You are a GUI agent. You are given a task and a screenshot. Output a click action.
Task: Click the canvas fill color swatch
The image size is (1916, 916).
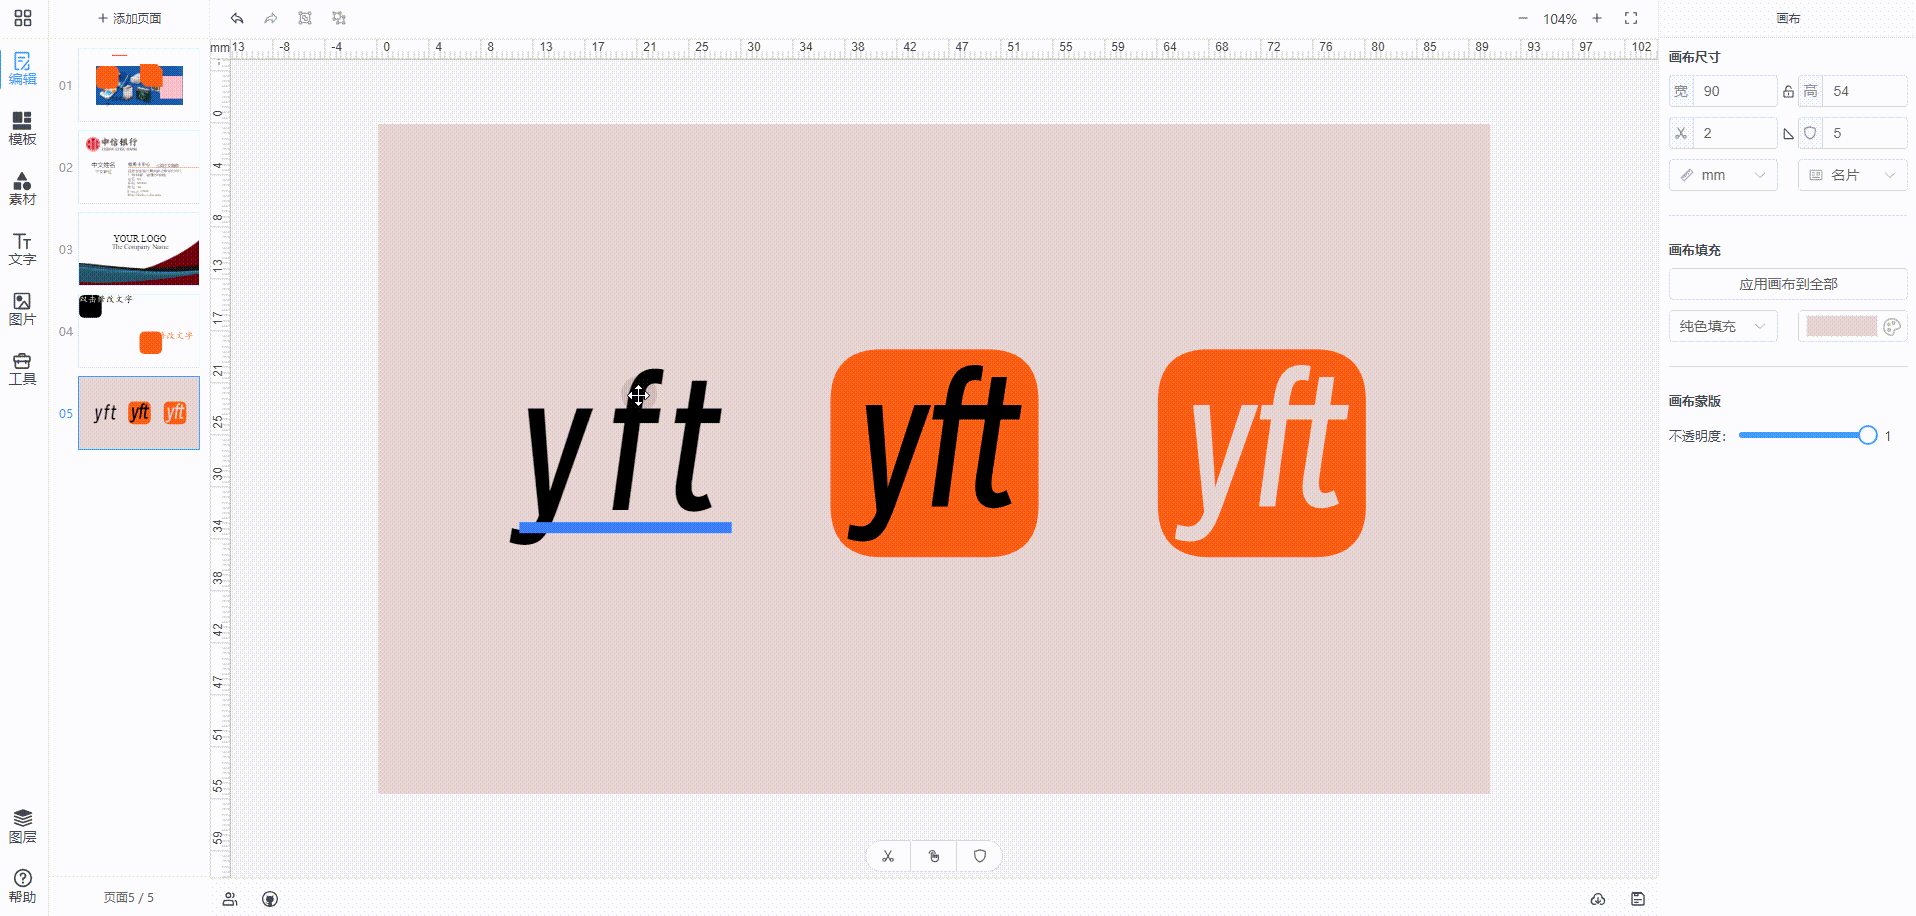1841,326
